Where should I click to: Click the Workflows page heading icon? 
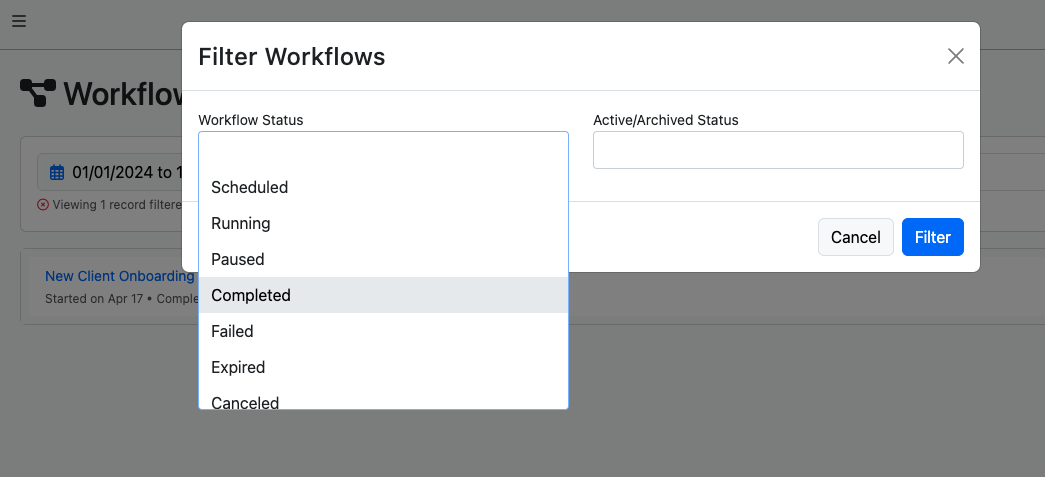pos(37,93)
